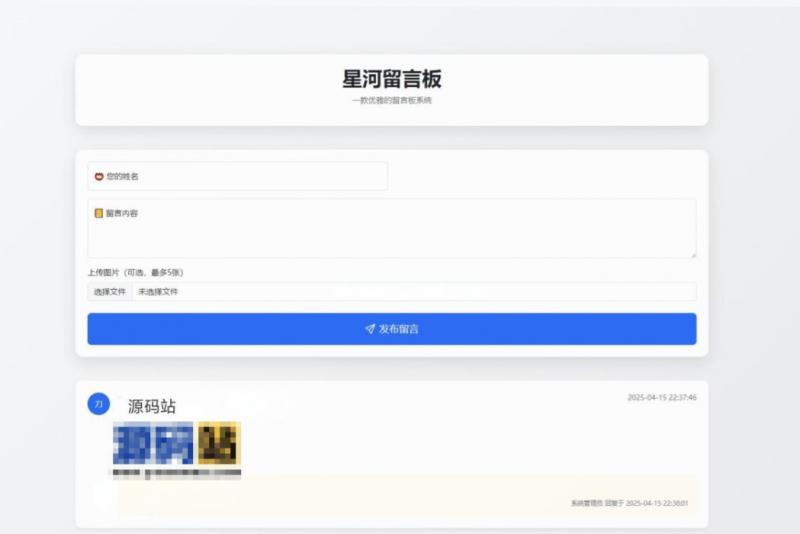Click the paper plane send icon
Screen dimensions: 800x534
coord(370,329)
